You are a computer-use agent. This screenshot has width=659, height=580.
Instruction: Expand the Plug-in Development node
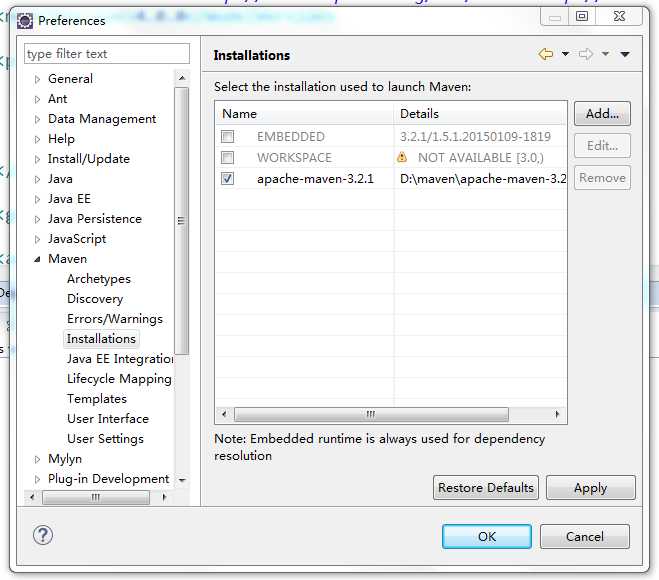(37, 479)
